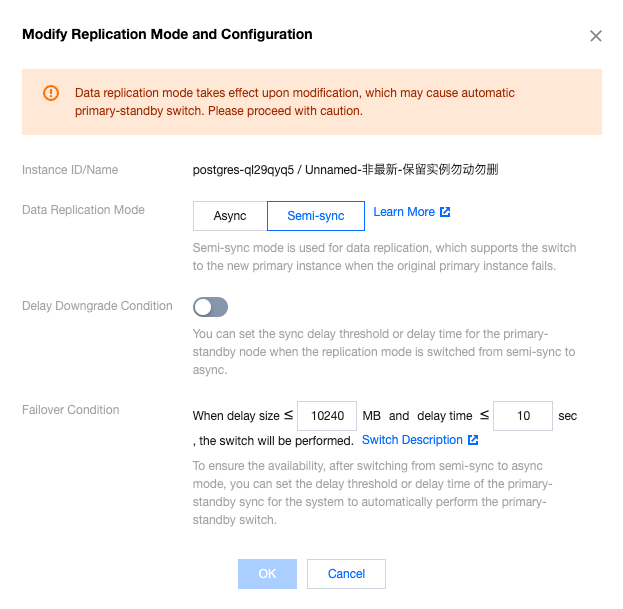Enable the Delay Downgrade Condition switch
623x609 pixels.
pyautogui.click(x=211, y=307)
